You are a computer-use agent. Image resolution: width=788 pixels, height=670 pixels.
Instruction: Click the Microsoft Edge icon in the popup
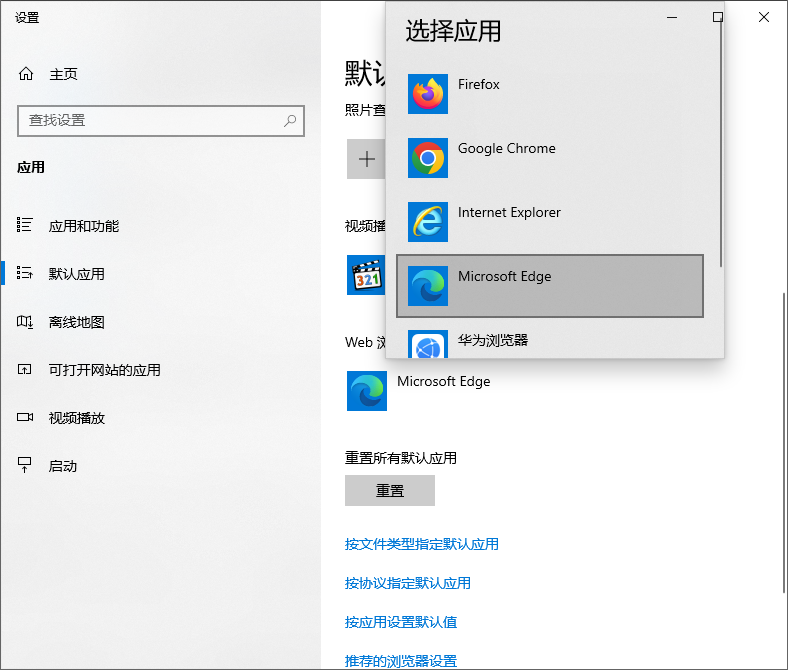[428, 285]
